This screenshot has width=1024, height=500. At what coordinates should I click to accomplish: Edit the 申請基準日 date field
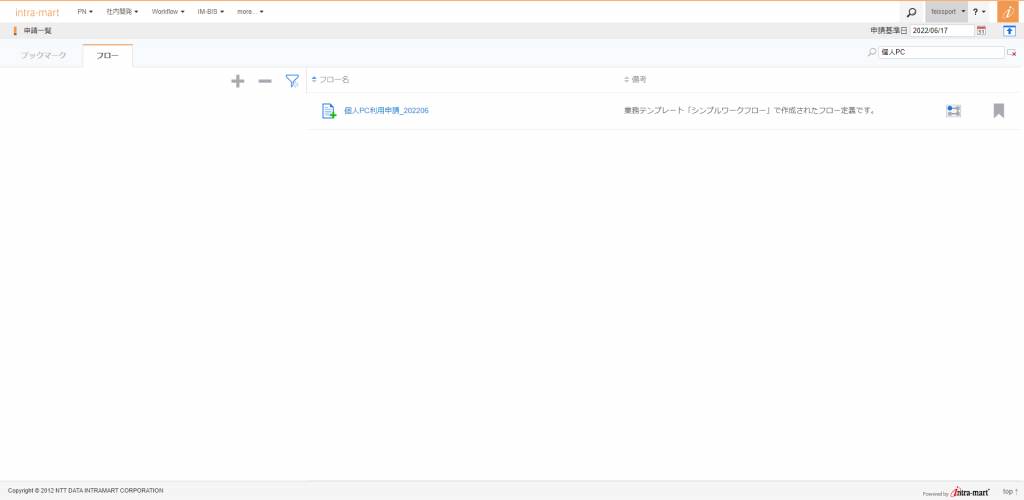pyautogui.click(x=942, y=31)
